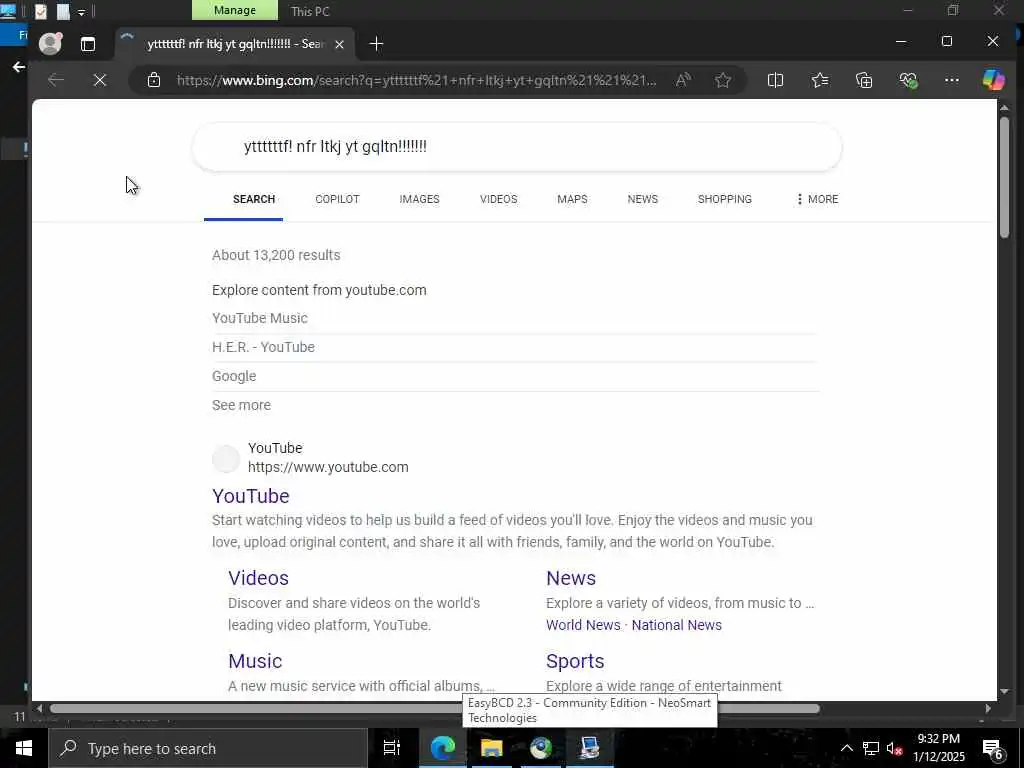The width and height of the screenshot is (1024, 768).
Task: Switch to the SHOPPING tab
Action: pyautogui.click(x=724, y=199)
